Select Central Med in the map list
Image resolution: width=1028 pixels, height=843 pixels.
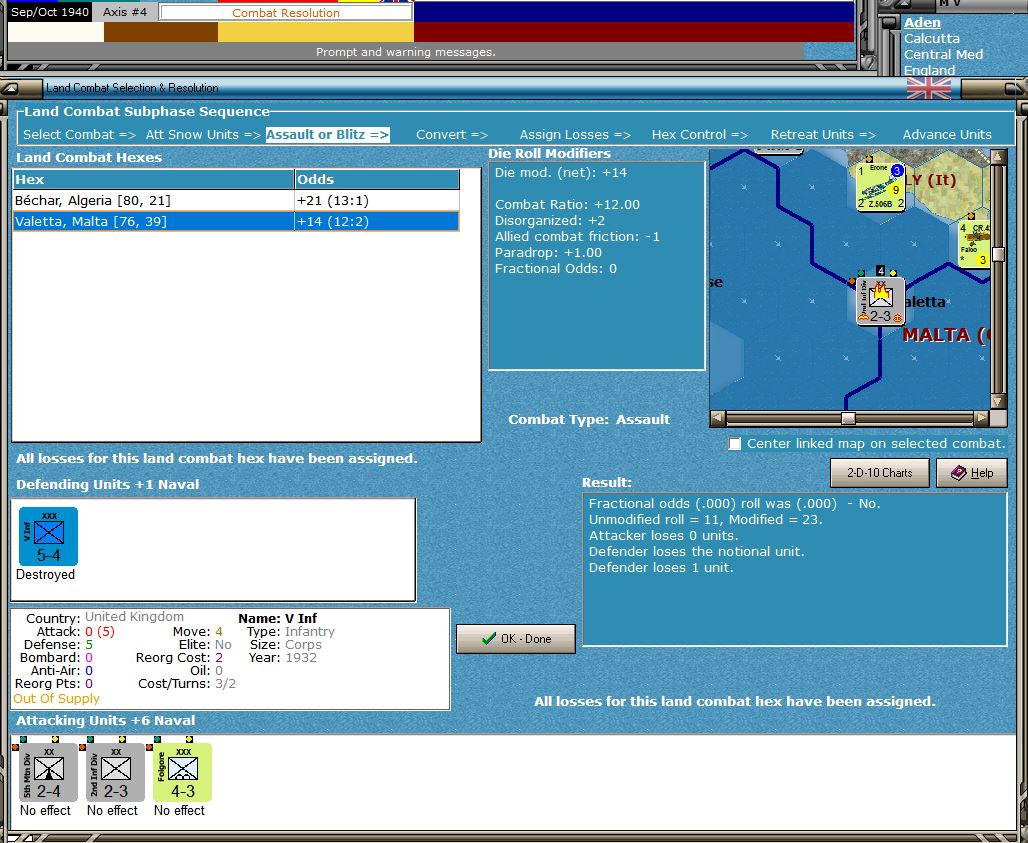pos(943,54)
